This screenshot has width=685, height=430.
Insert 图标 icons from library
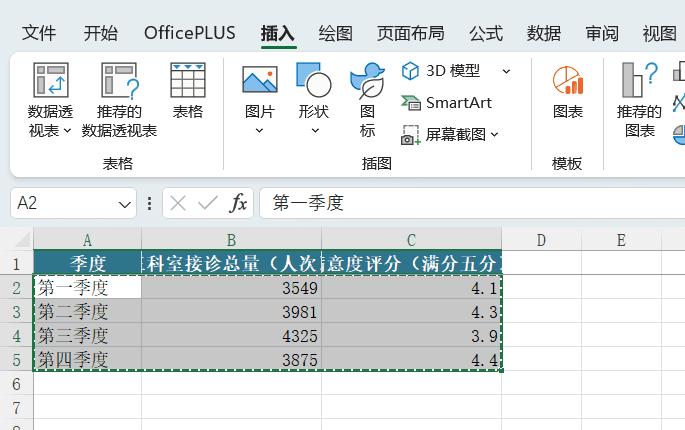pos(367,101)
